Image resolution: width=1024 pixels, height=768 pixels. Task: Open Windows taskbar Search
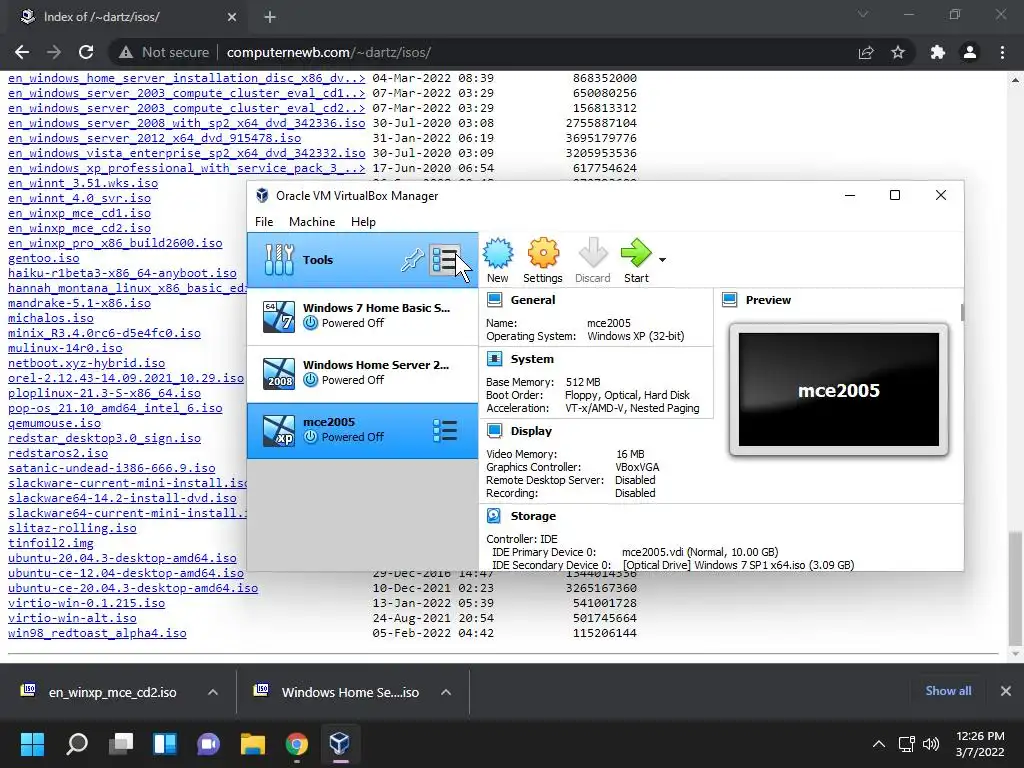click(77, 743)
